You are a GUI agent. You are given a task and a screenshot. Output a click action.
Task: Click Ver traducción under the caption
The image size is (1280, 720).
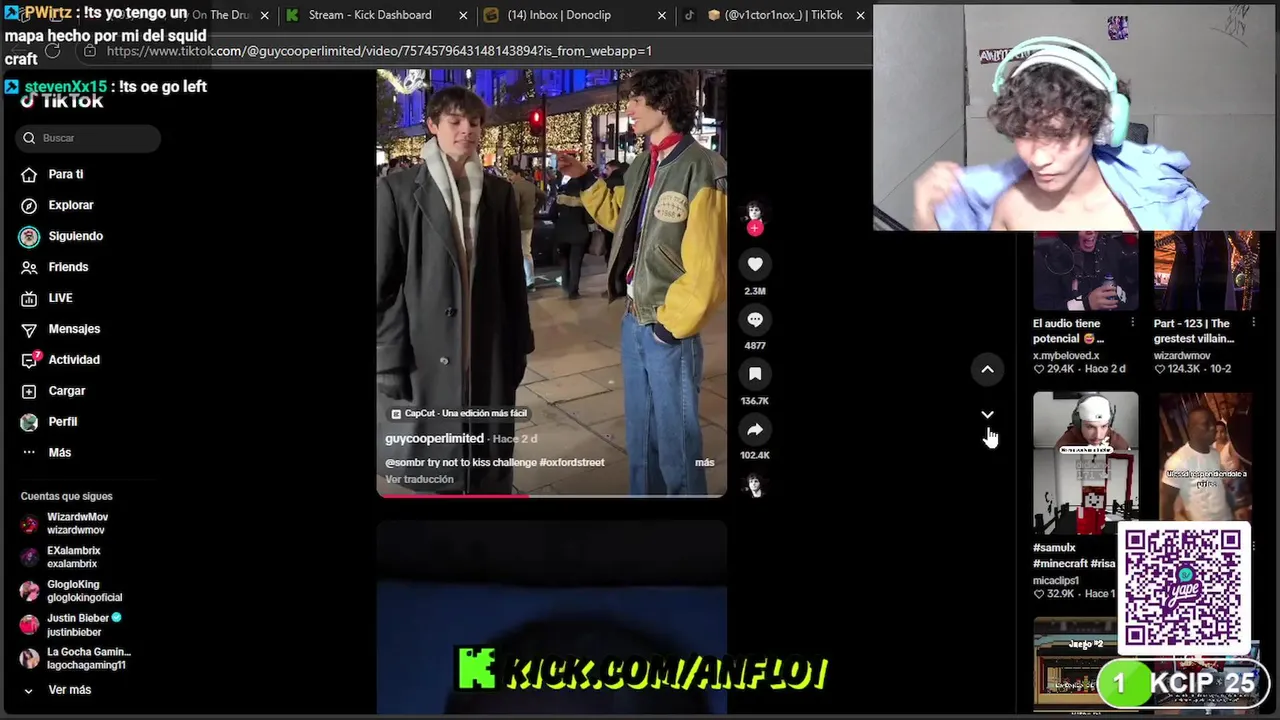click(419, 479)
